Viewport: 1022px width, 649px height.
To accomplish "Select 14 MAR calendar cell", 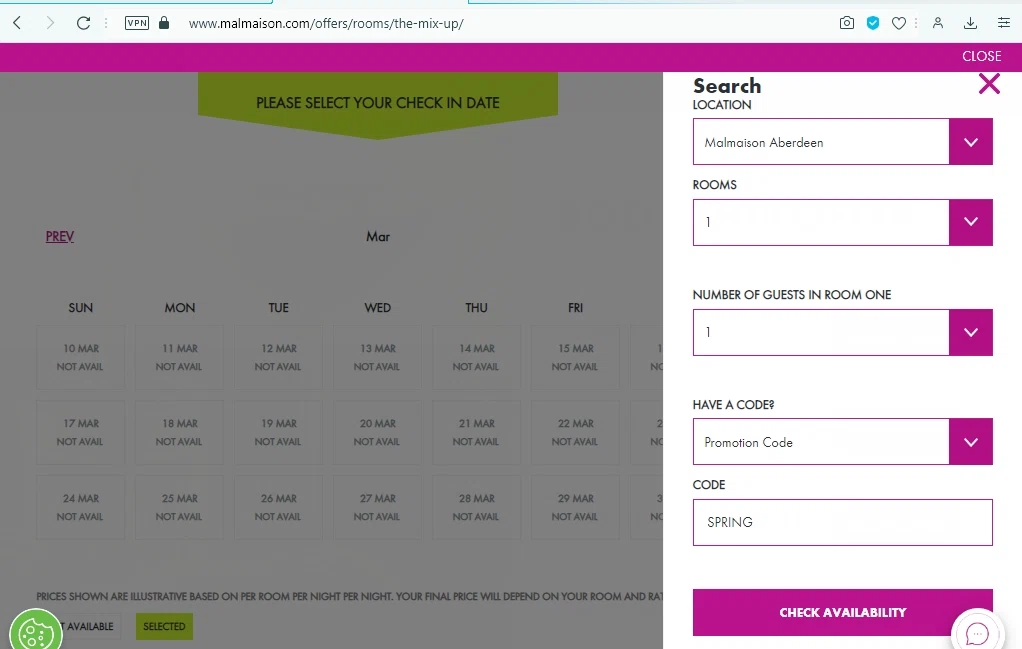I will (476, 358).
